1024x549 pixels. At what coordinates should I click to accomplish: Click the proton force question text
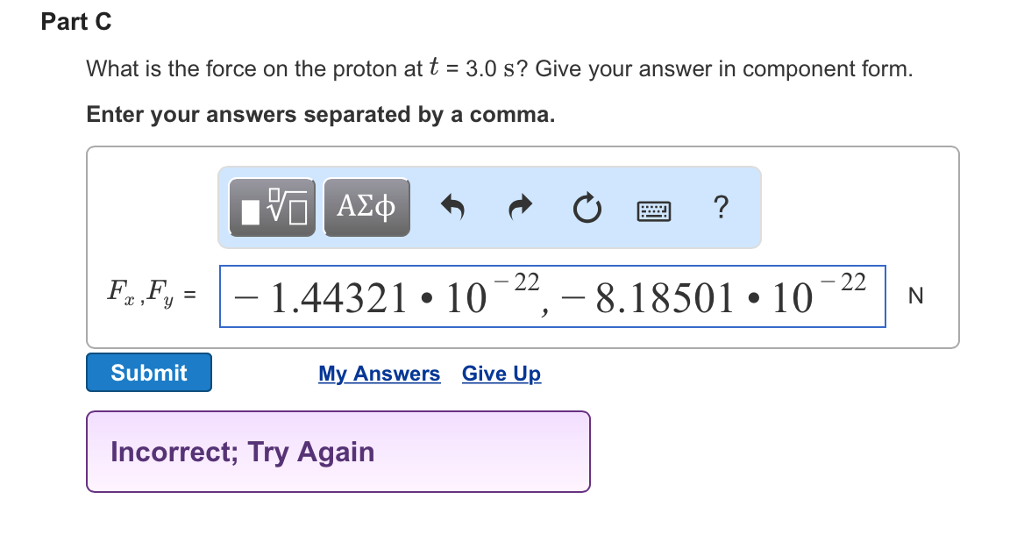[500, 69]
